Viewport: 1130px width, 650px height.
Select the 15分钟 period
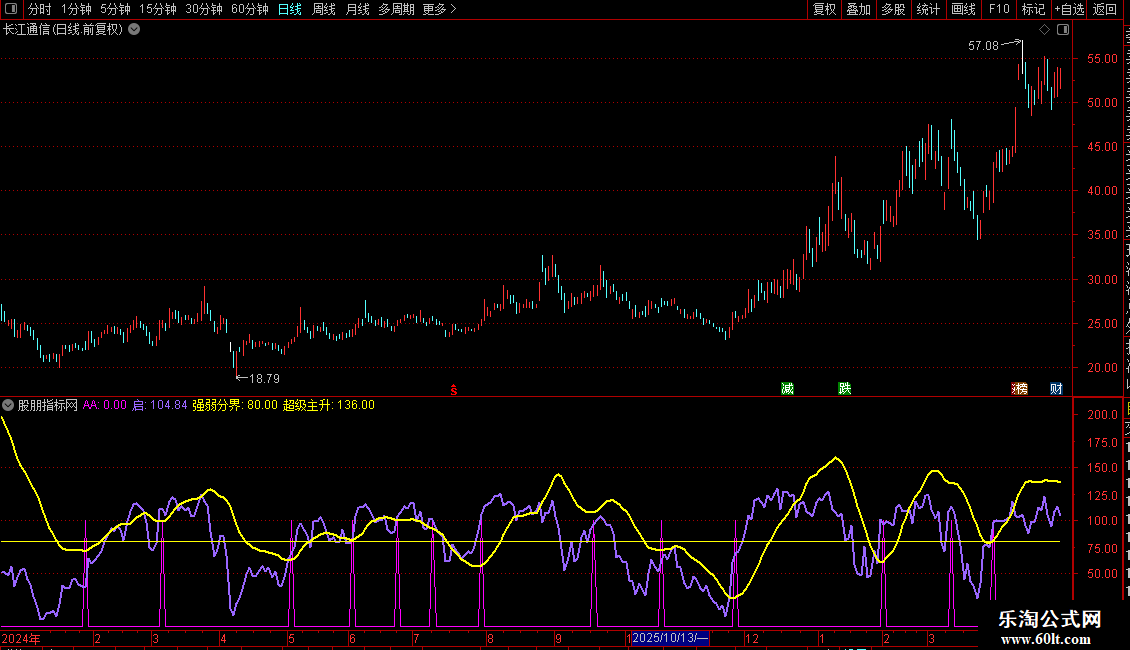(x=158, y=9)
